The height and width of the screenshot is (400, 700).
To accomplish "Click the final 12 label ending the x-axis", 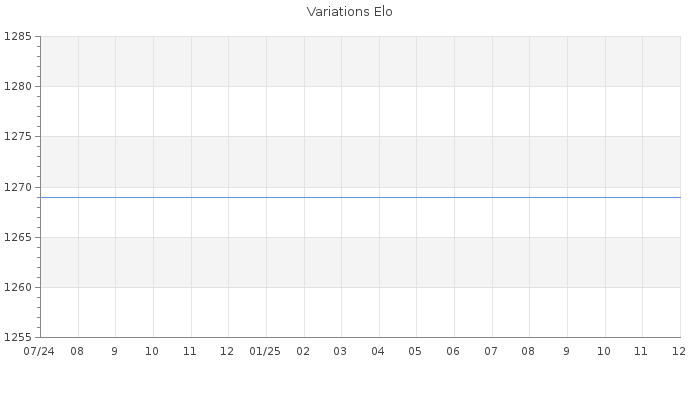I will pos(679,352).
